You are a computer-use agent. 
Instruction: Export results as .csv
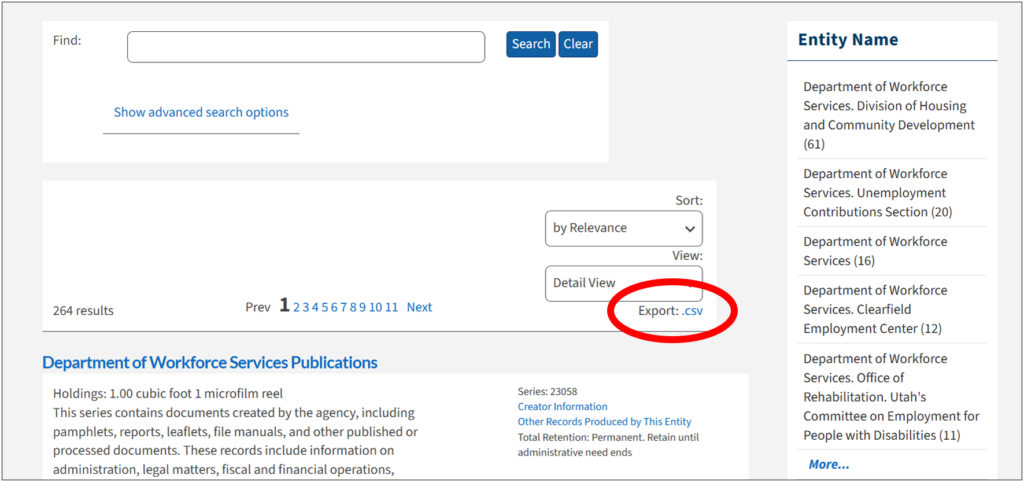pos(692,311)
